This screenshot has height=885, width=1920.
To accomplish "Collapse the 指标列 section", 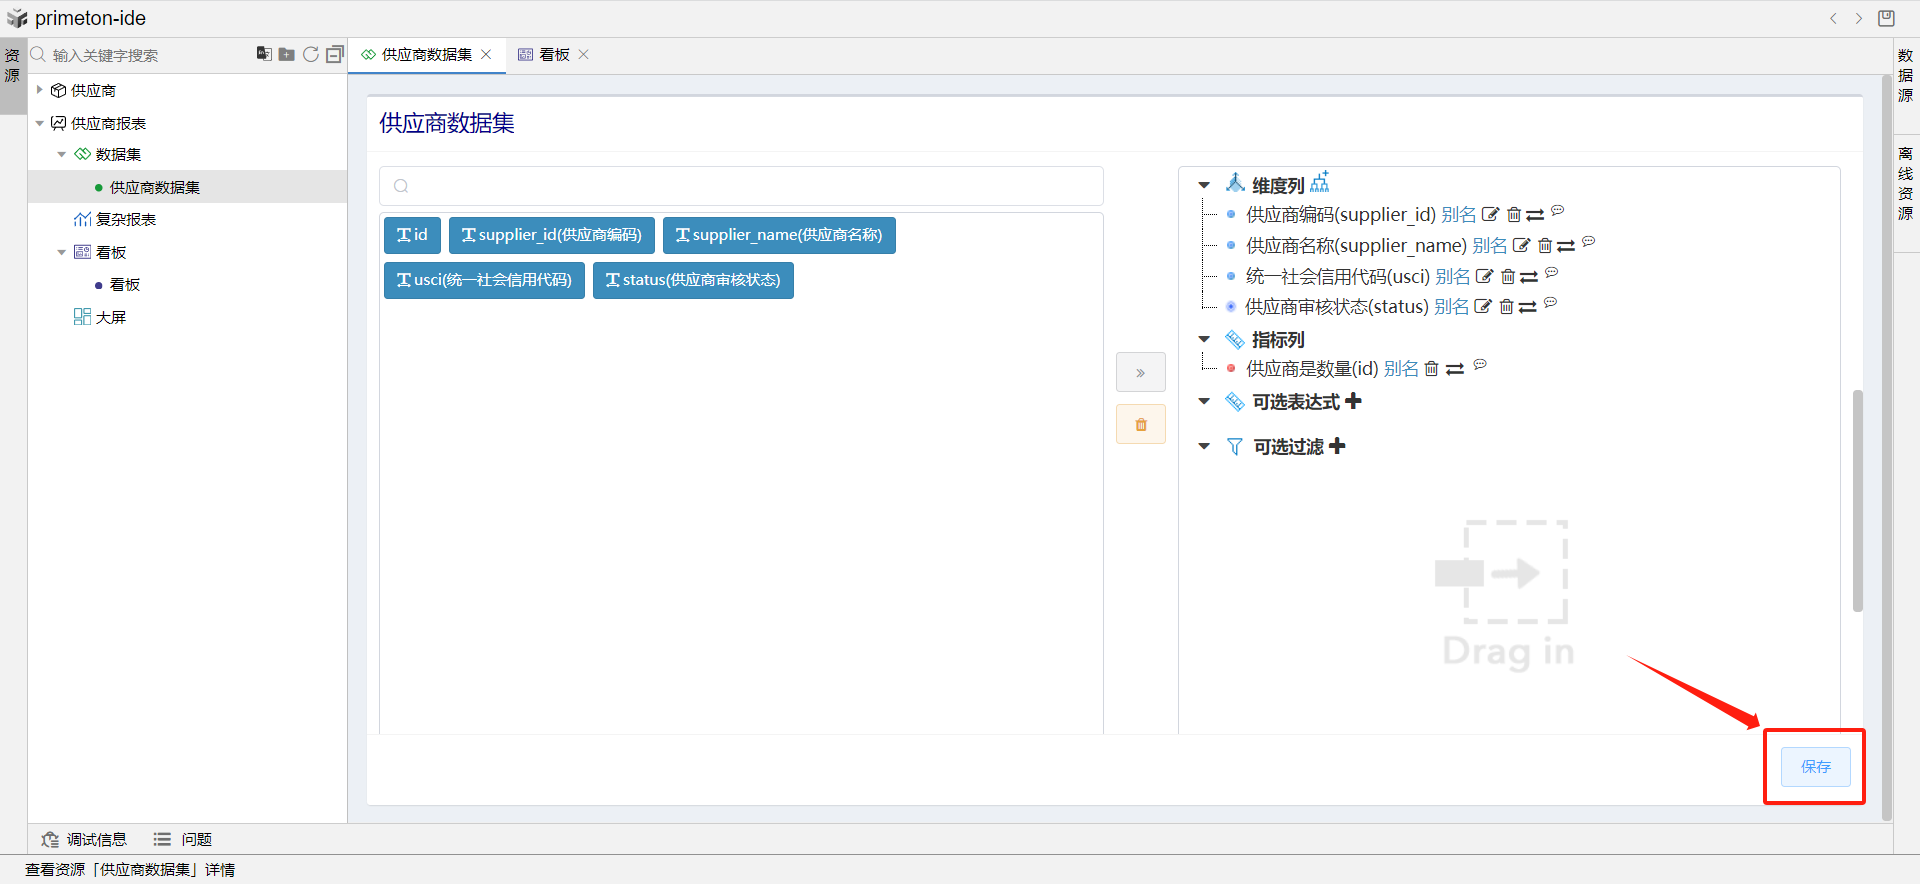I will coord(1204,340).
